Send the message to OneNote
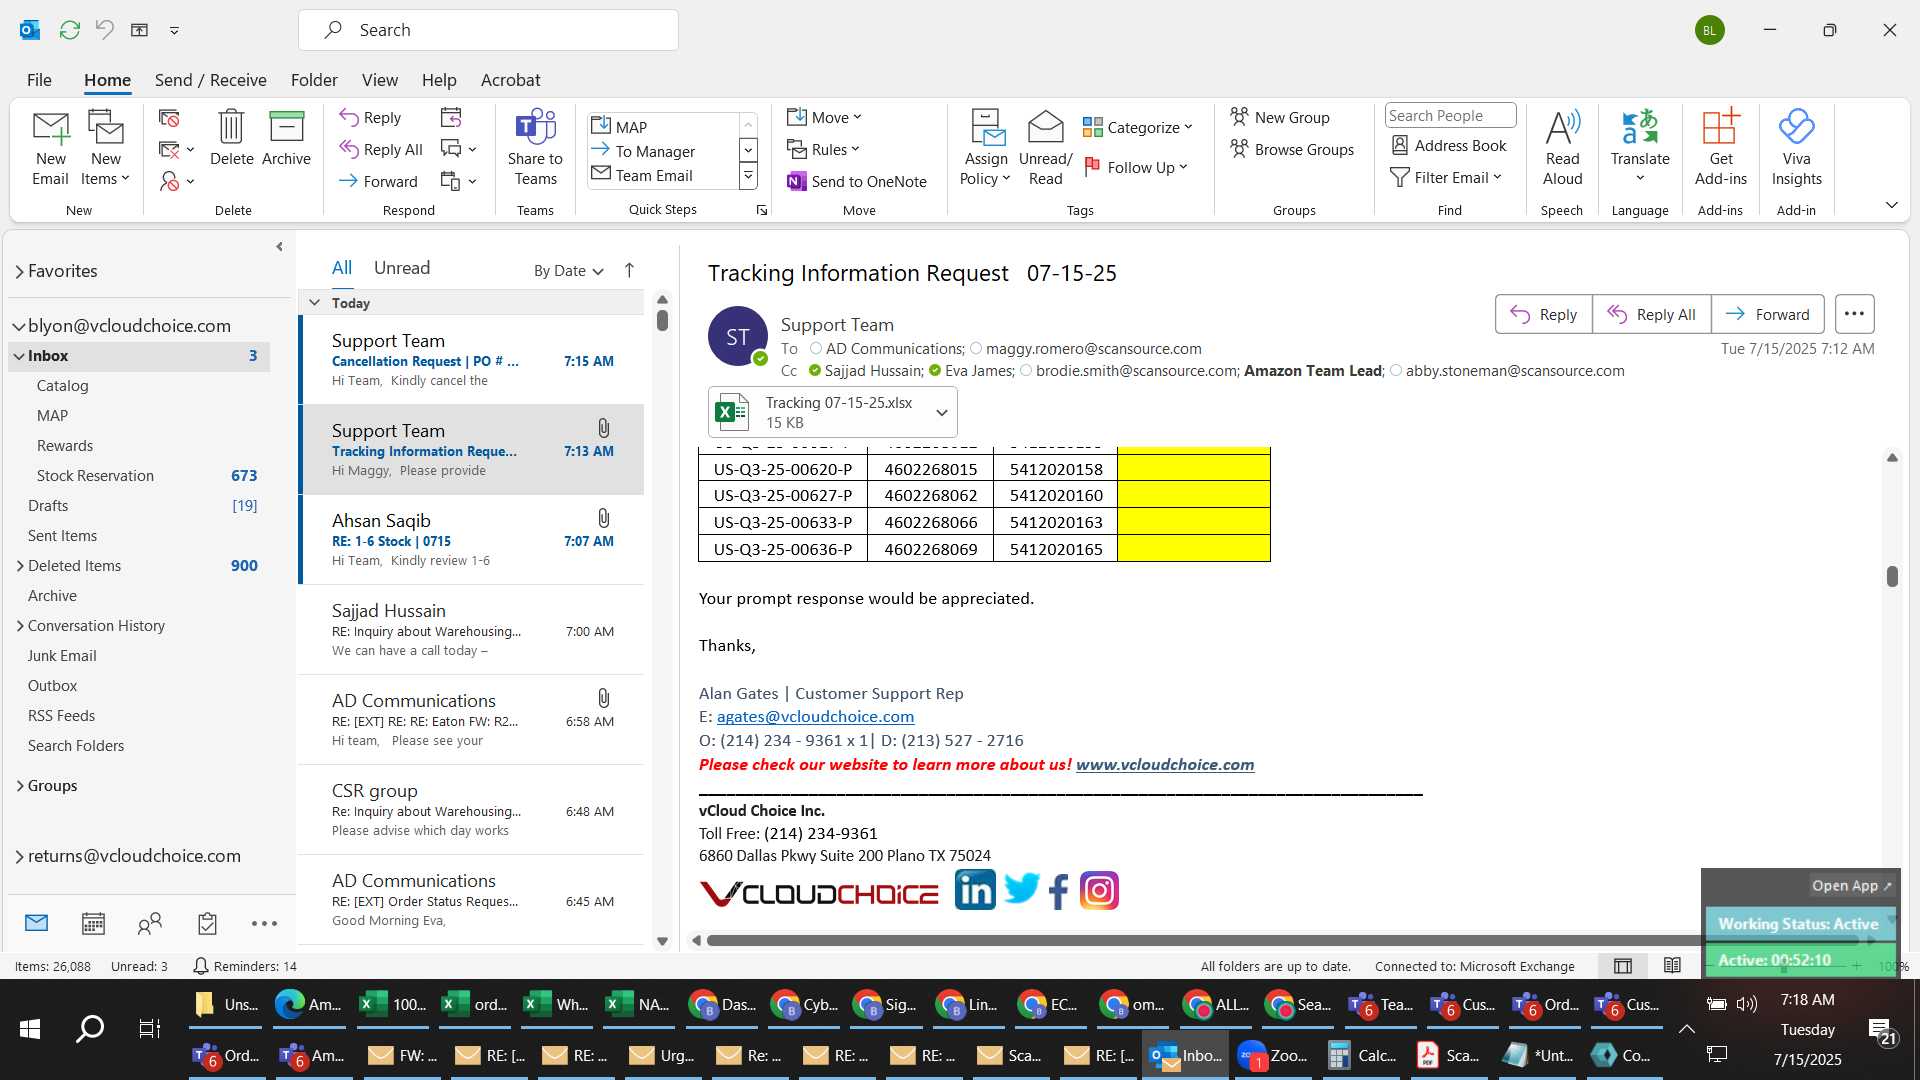Image resolution: width=1920 pixels, height=1080 pixels. tap(857, 181)
